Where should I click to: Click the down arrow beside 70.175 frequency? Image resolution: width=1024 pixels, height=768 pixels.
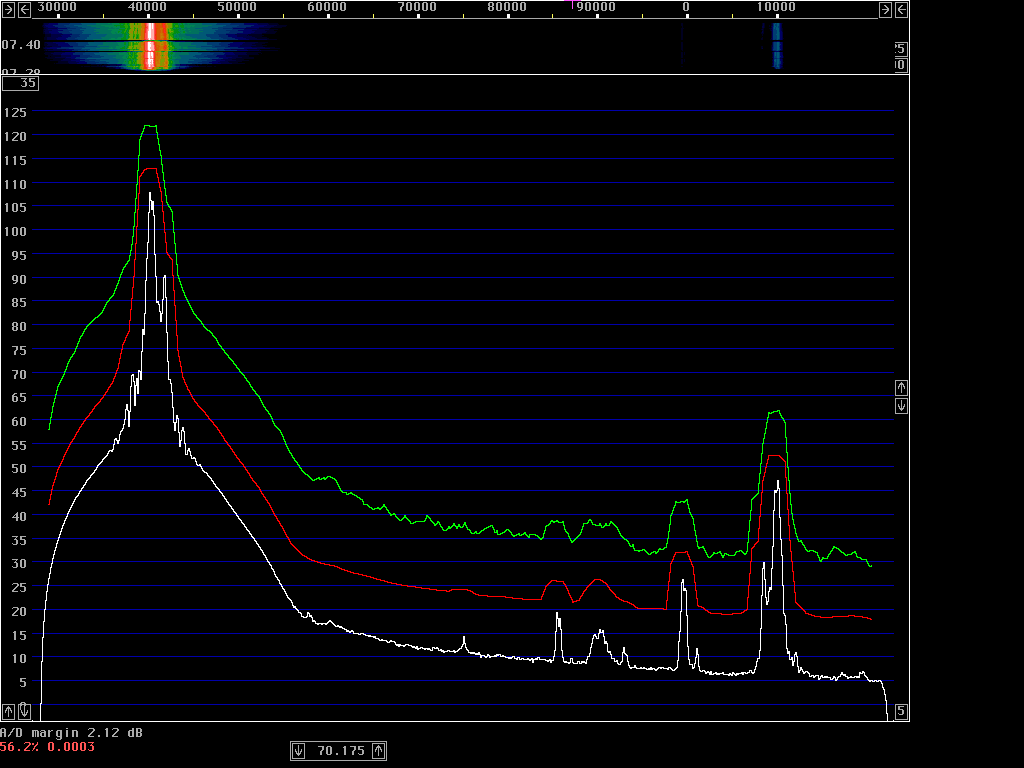click(298, 750)
